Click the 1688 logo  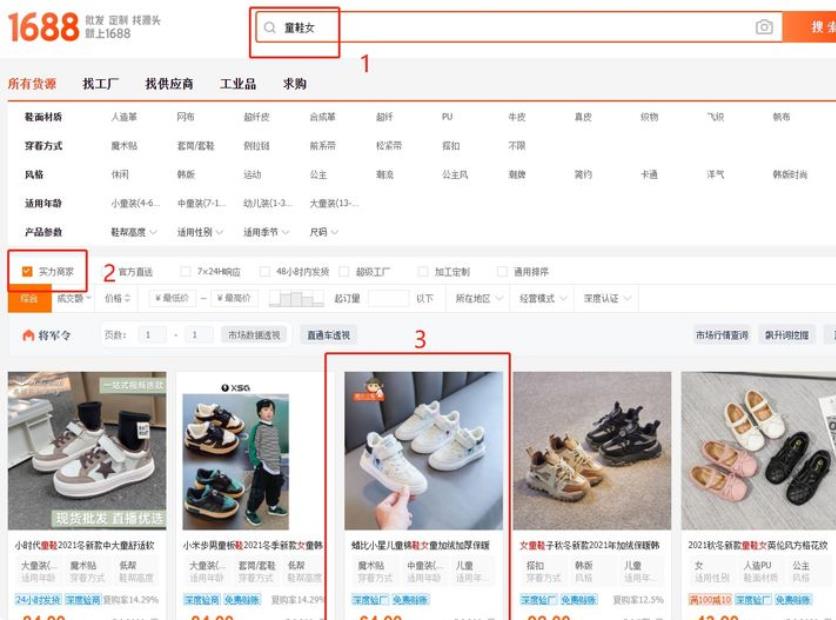pos(43,27)
